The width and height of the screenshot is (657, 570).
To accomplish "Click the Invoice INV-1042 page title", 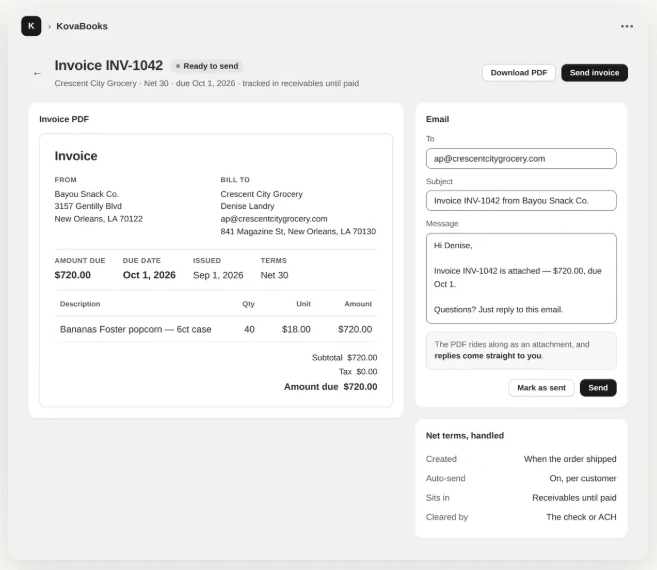I will pos(109,65).
